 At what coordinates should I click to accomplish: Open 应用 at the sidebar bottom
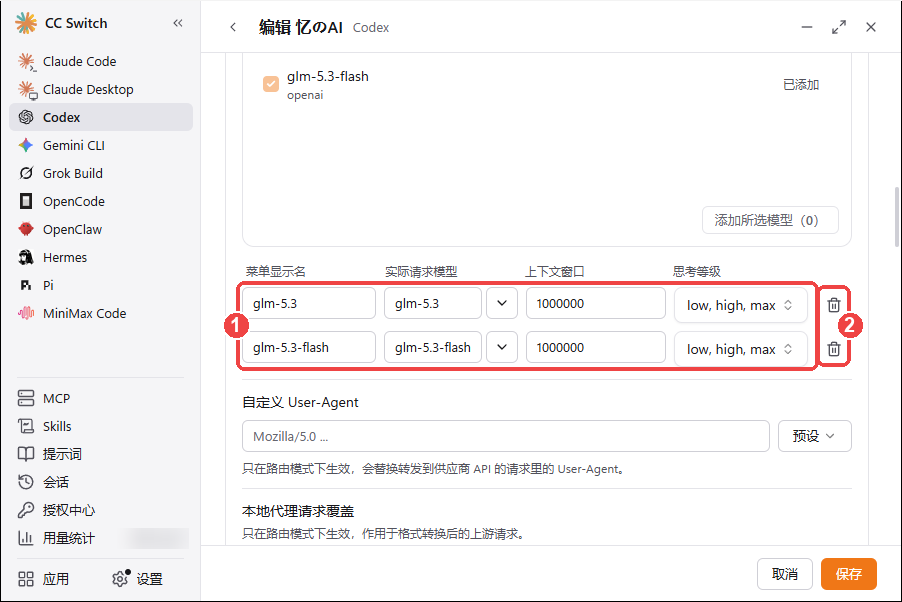pyautogui.click(x=44, y=579)
